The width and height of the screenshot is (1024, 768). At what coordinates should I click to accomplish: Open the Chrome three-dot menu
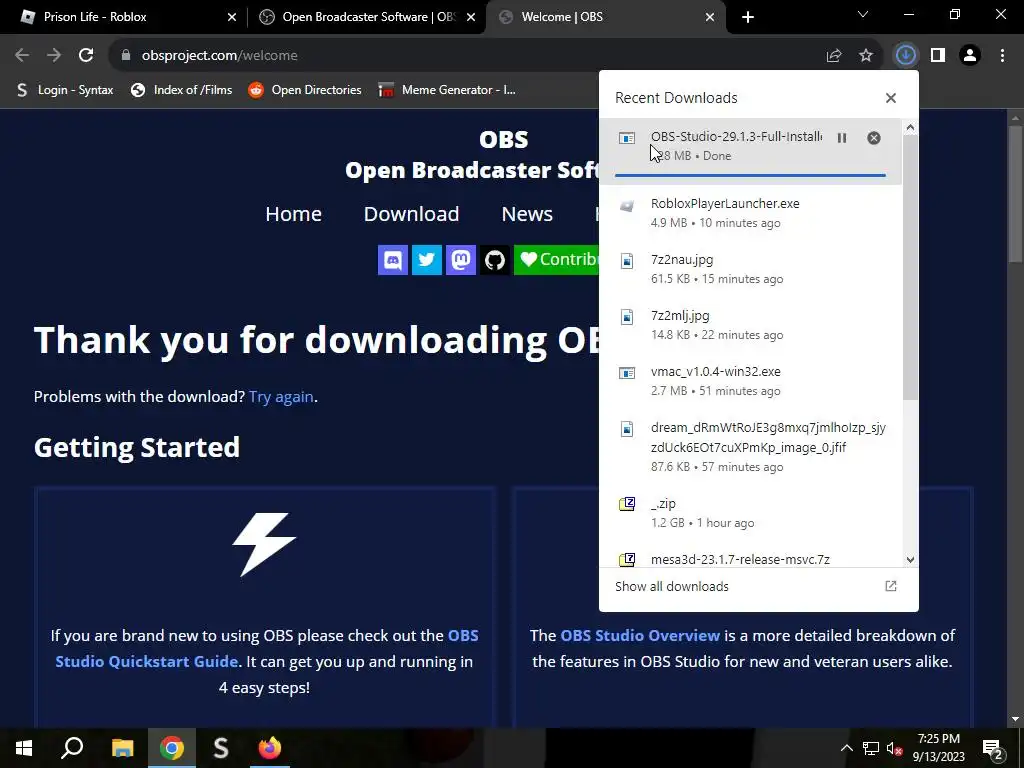point(1002,56)
